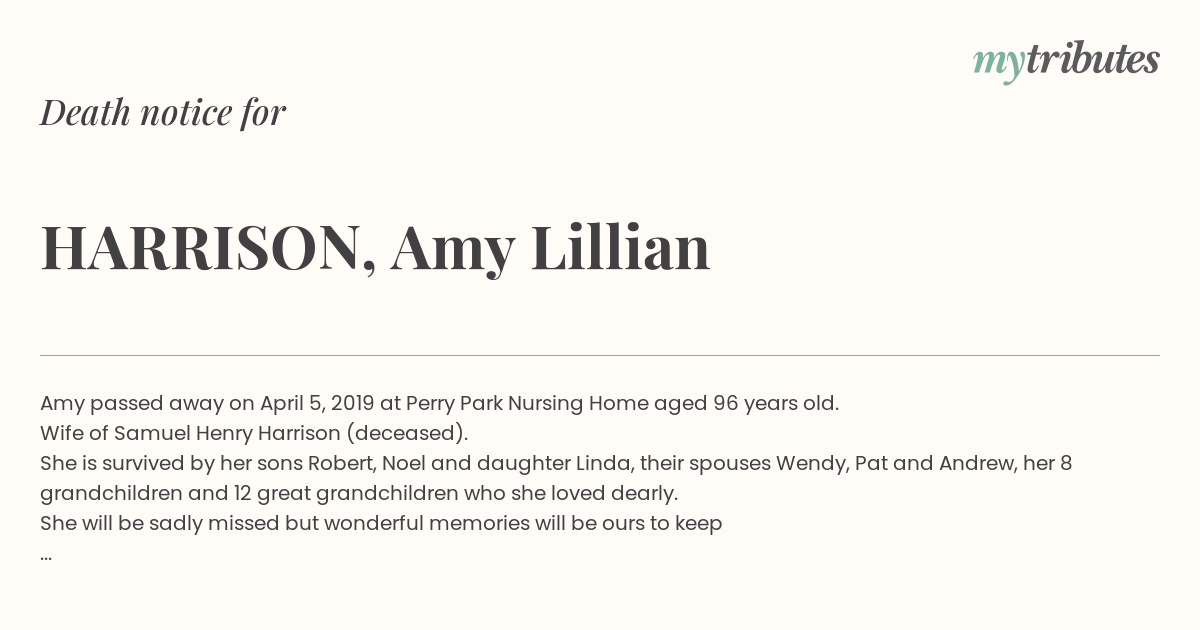Image resolution: width=1200 pixels, height=630 pixels.
Task: Click the 'She will be sadly missed' line
Action: pos(381,524)
